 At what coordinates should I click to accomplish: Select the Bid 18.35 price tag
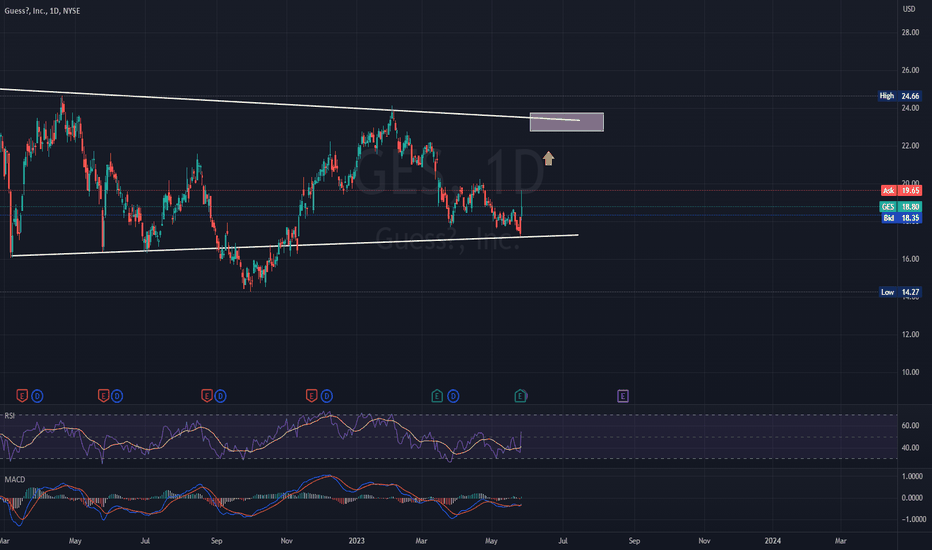point(901,218)
